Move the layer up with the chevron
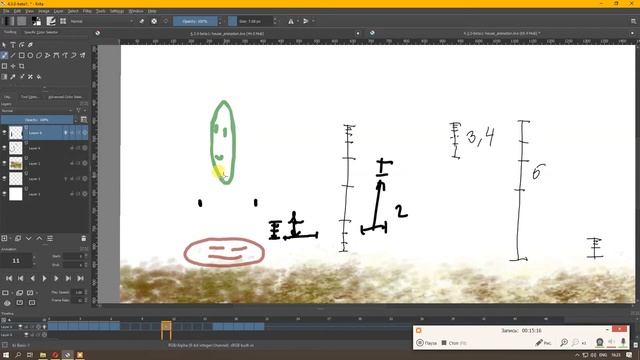 click(39, 238)
